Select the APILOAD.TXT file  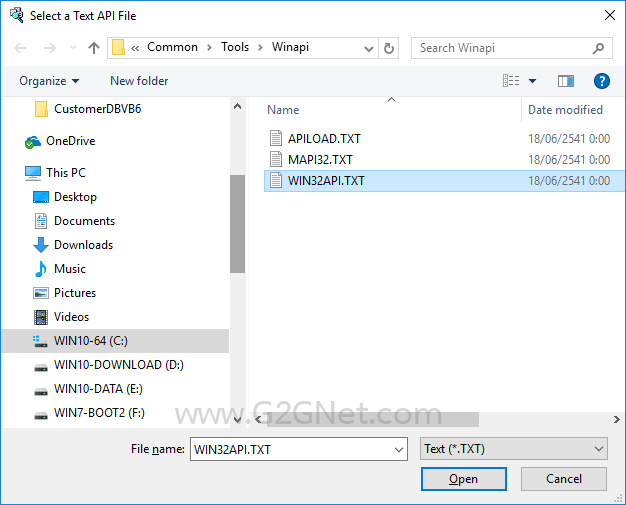(324, 139)
